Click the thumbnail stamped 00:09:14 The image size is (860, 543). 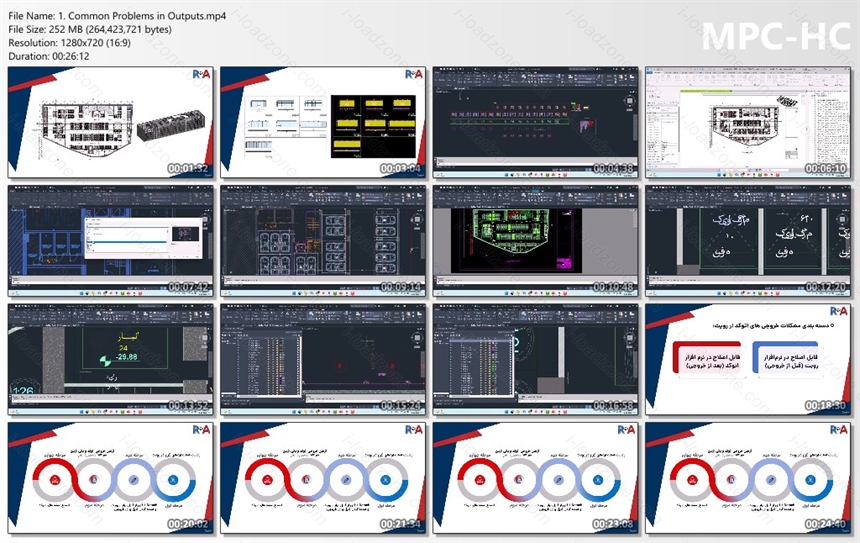tap(323, 241)
